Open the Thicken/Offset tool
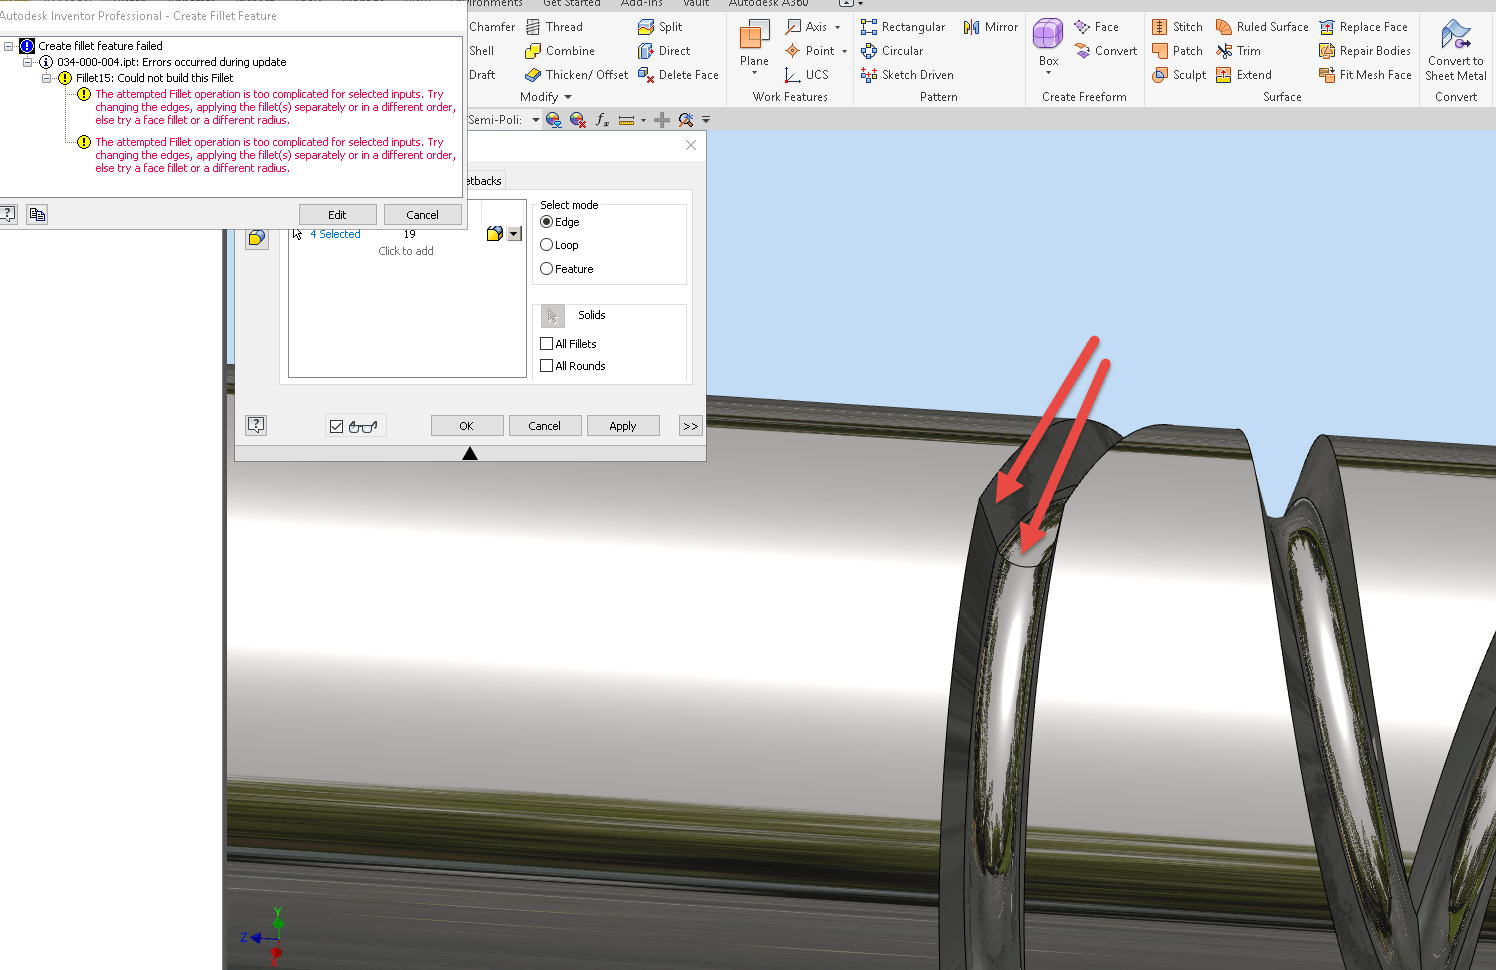 (x=577, y=75)
